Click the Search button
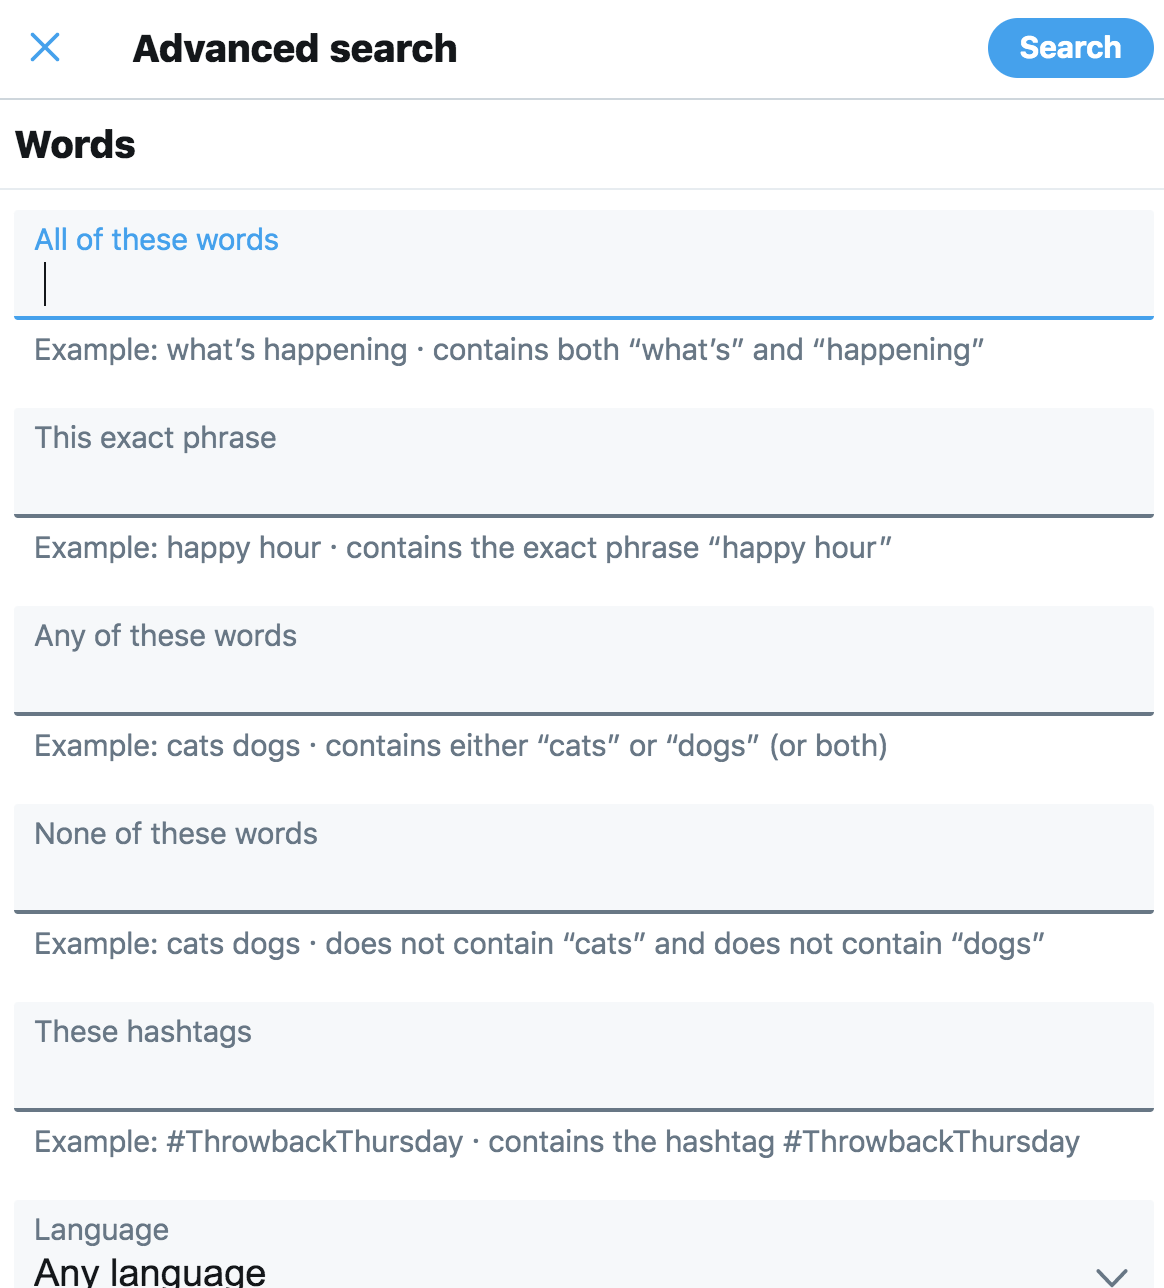 coord(1070,47)
